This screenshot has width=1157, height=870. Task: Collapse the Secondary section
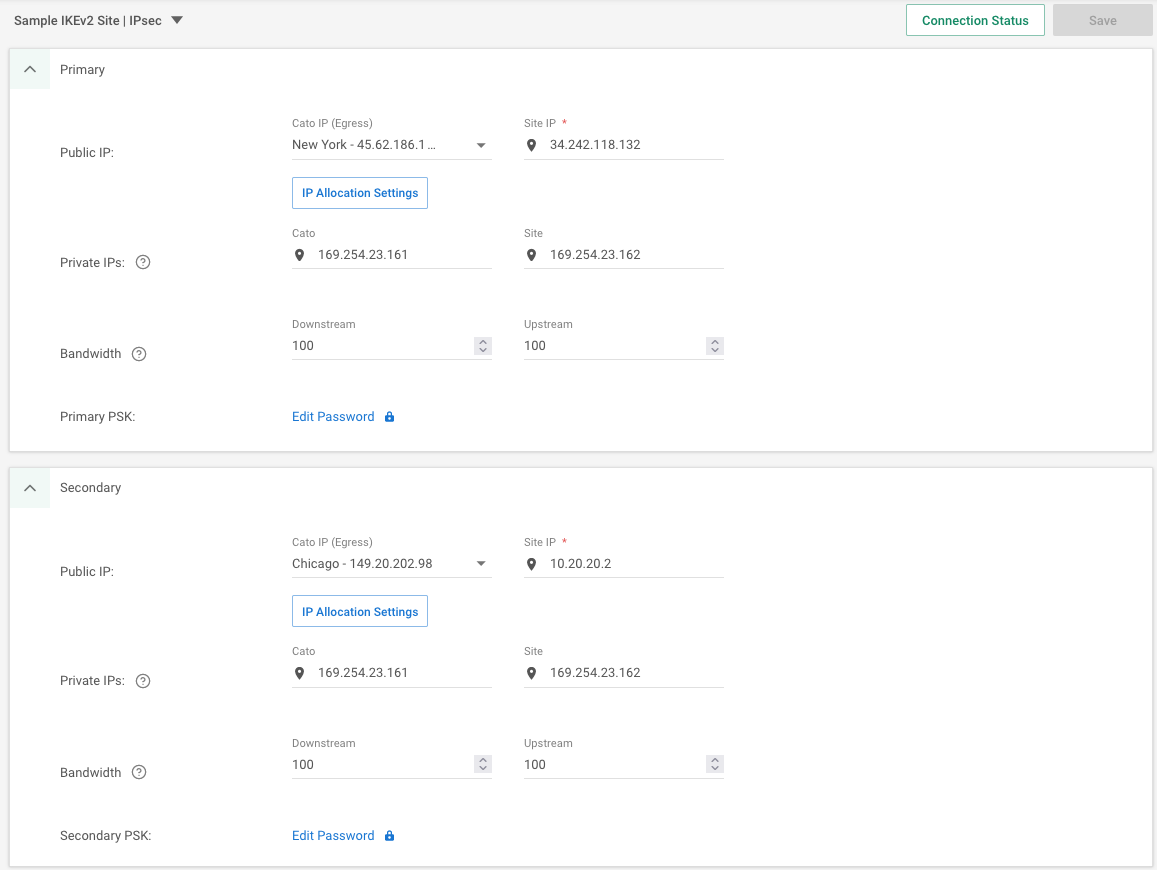[x=29, y=487]
